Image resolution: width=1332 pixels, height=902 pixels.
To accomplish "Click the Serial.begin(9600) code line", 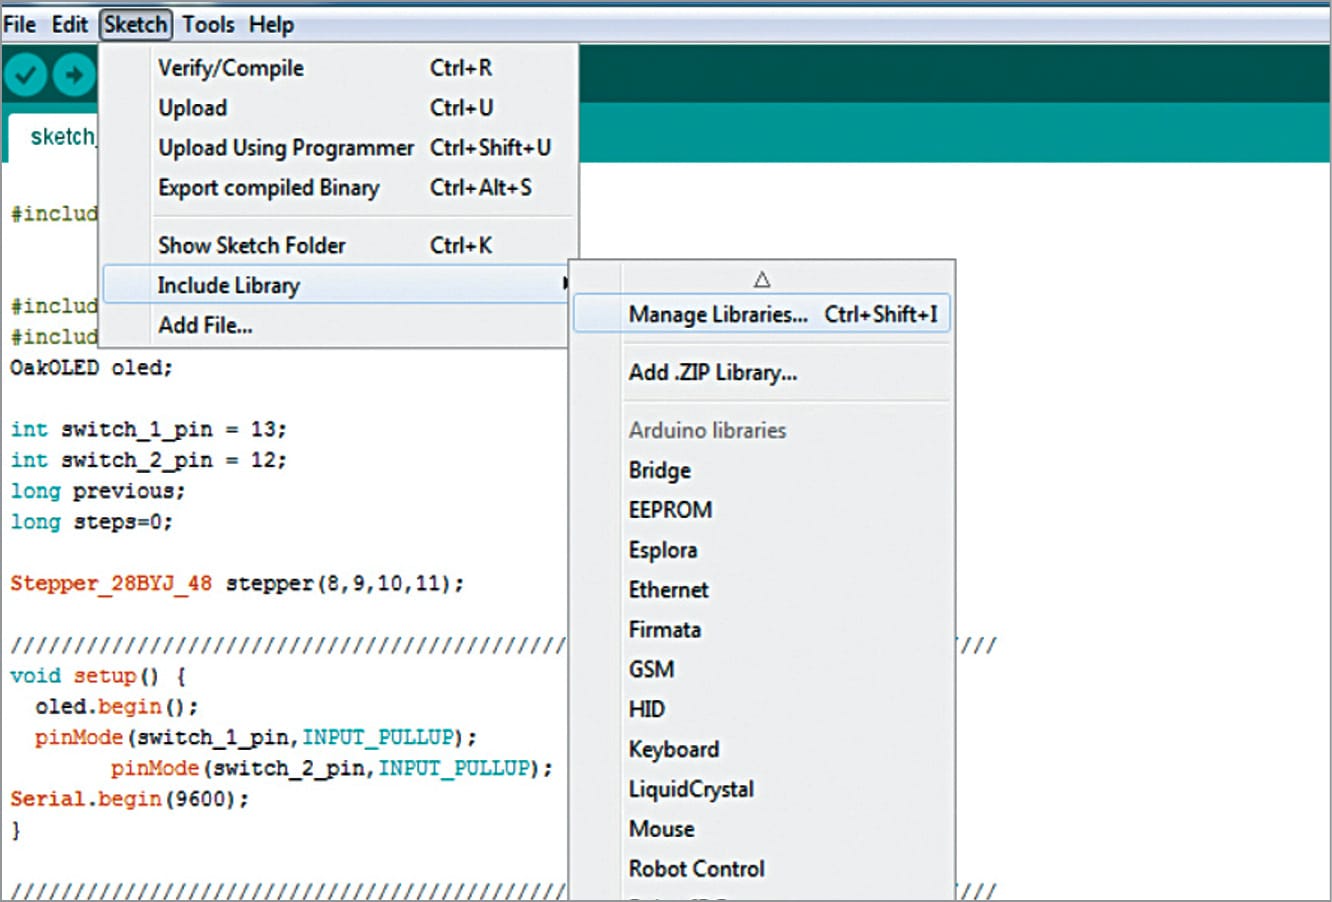I will pyautogui.click(x=129, y=799).
